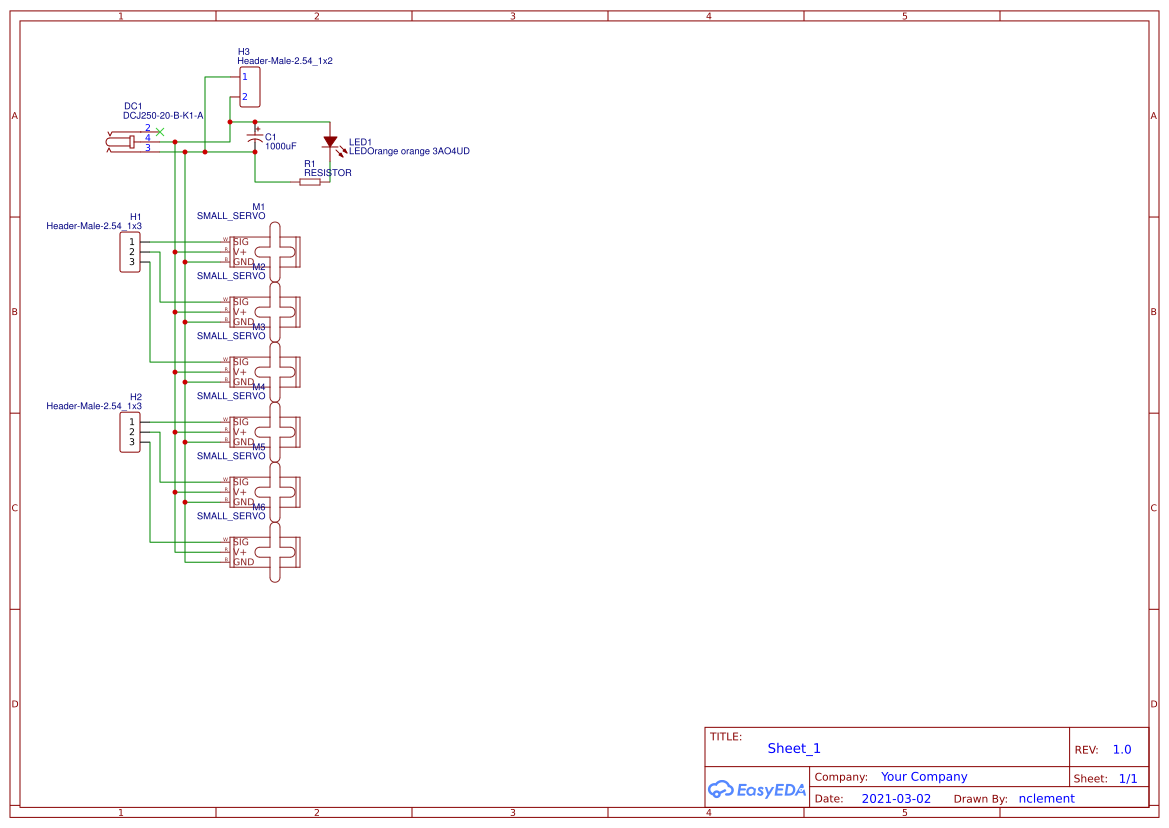This screenshot has width=1169, height=828.
Task: Select the H1 Header-Male-2.54_1x3 symbol
Action: (x=129, y=250)
